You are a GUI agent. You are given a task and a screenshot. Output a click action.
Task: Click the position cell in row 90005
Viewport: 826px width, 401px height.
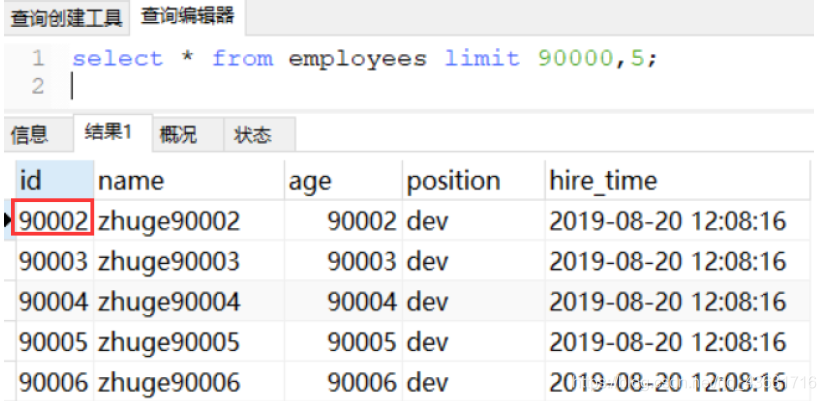pyautogui.click(x=426, y=343)
